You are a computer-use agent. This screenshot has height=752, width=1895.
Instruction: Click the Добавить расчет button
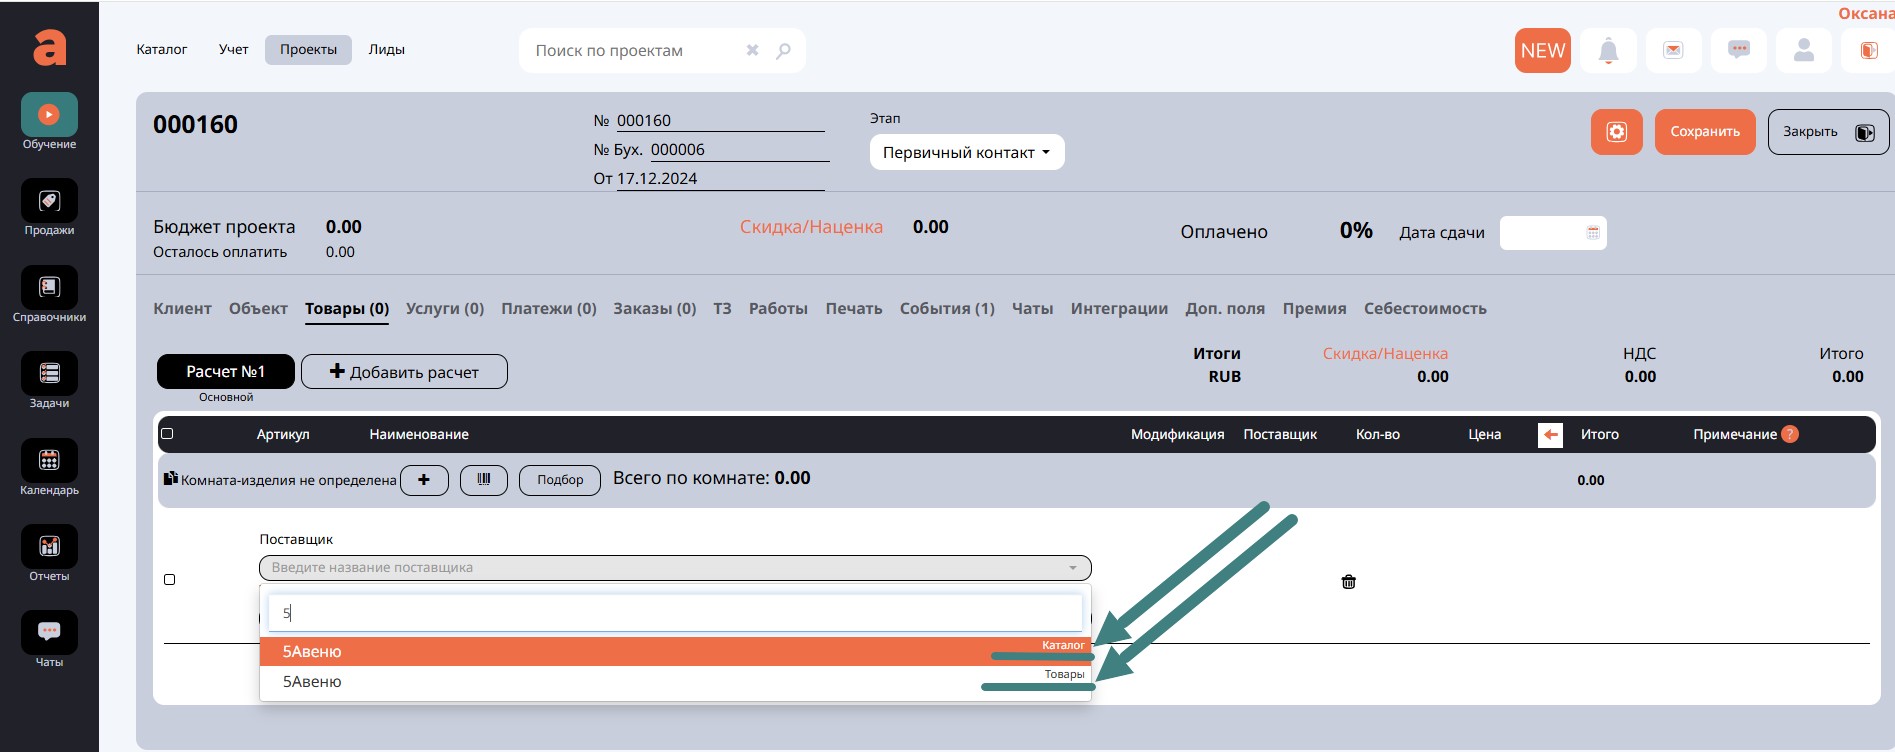[x=404, y=372]
